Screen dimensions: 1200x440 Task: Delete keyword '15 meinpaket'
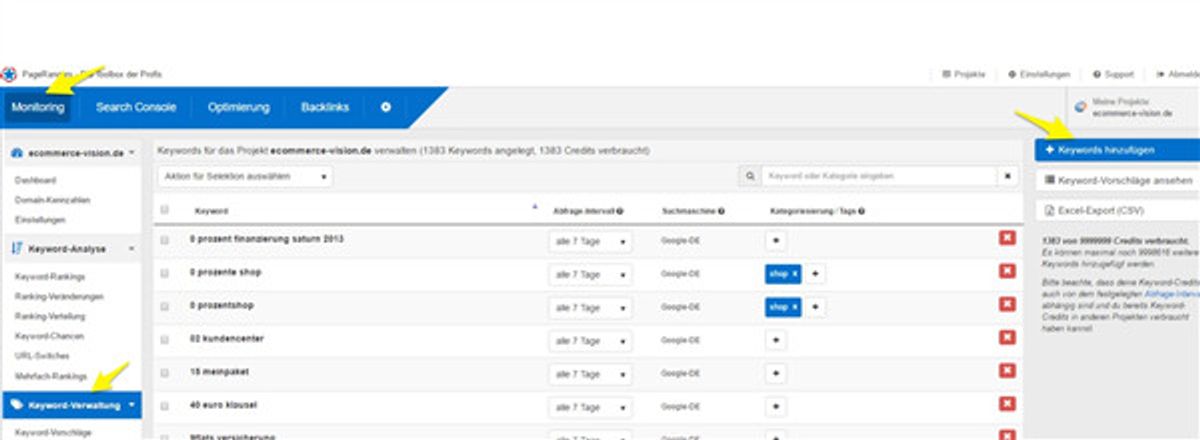click(1007, 372)
